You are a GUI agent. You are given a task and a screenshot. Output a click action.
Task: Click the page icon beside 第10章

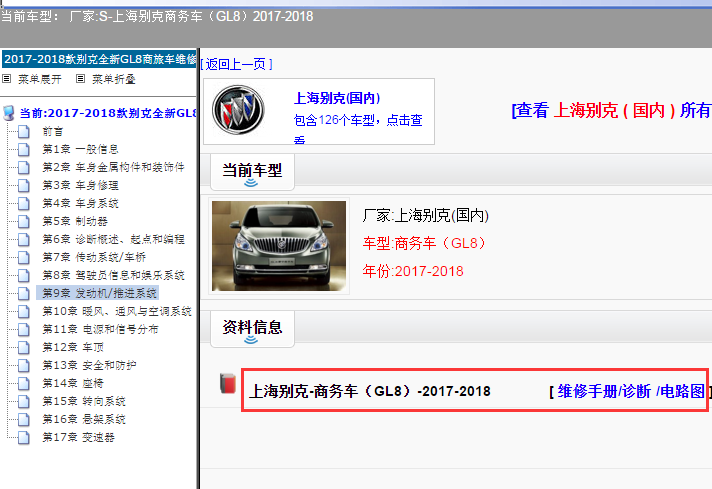pyautogui.click(x=24, y=311)
